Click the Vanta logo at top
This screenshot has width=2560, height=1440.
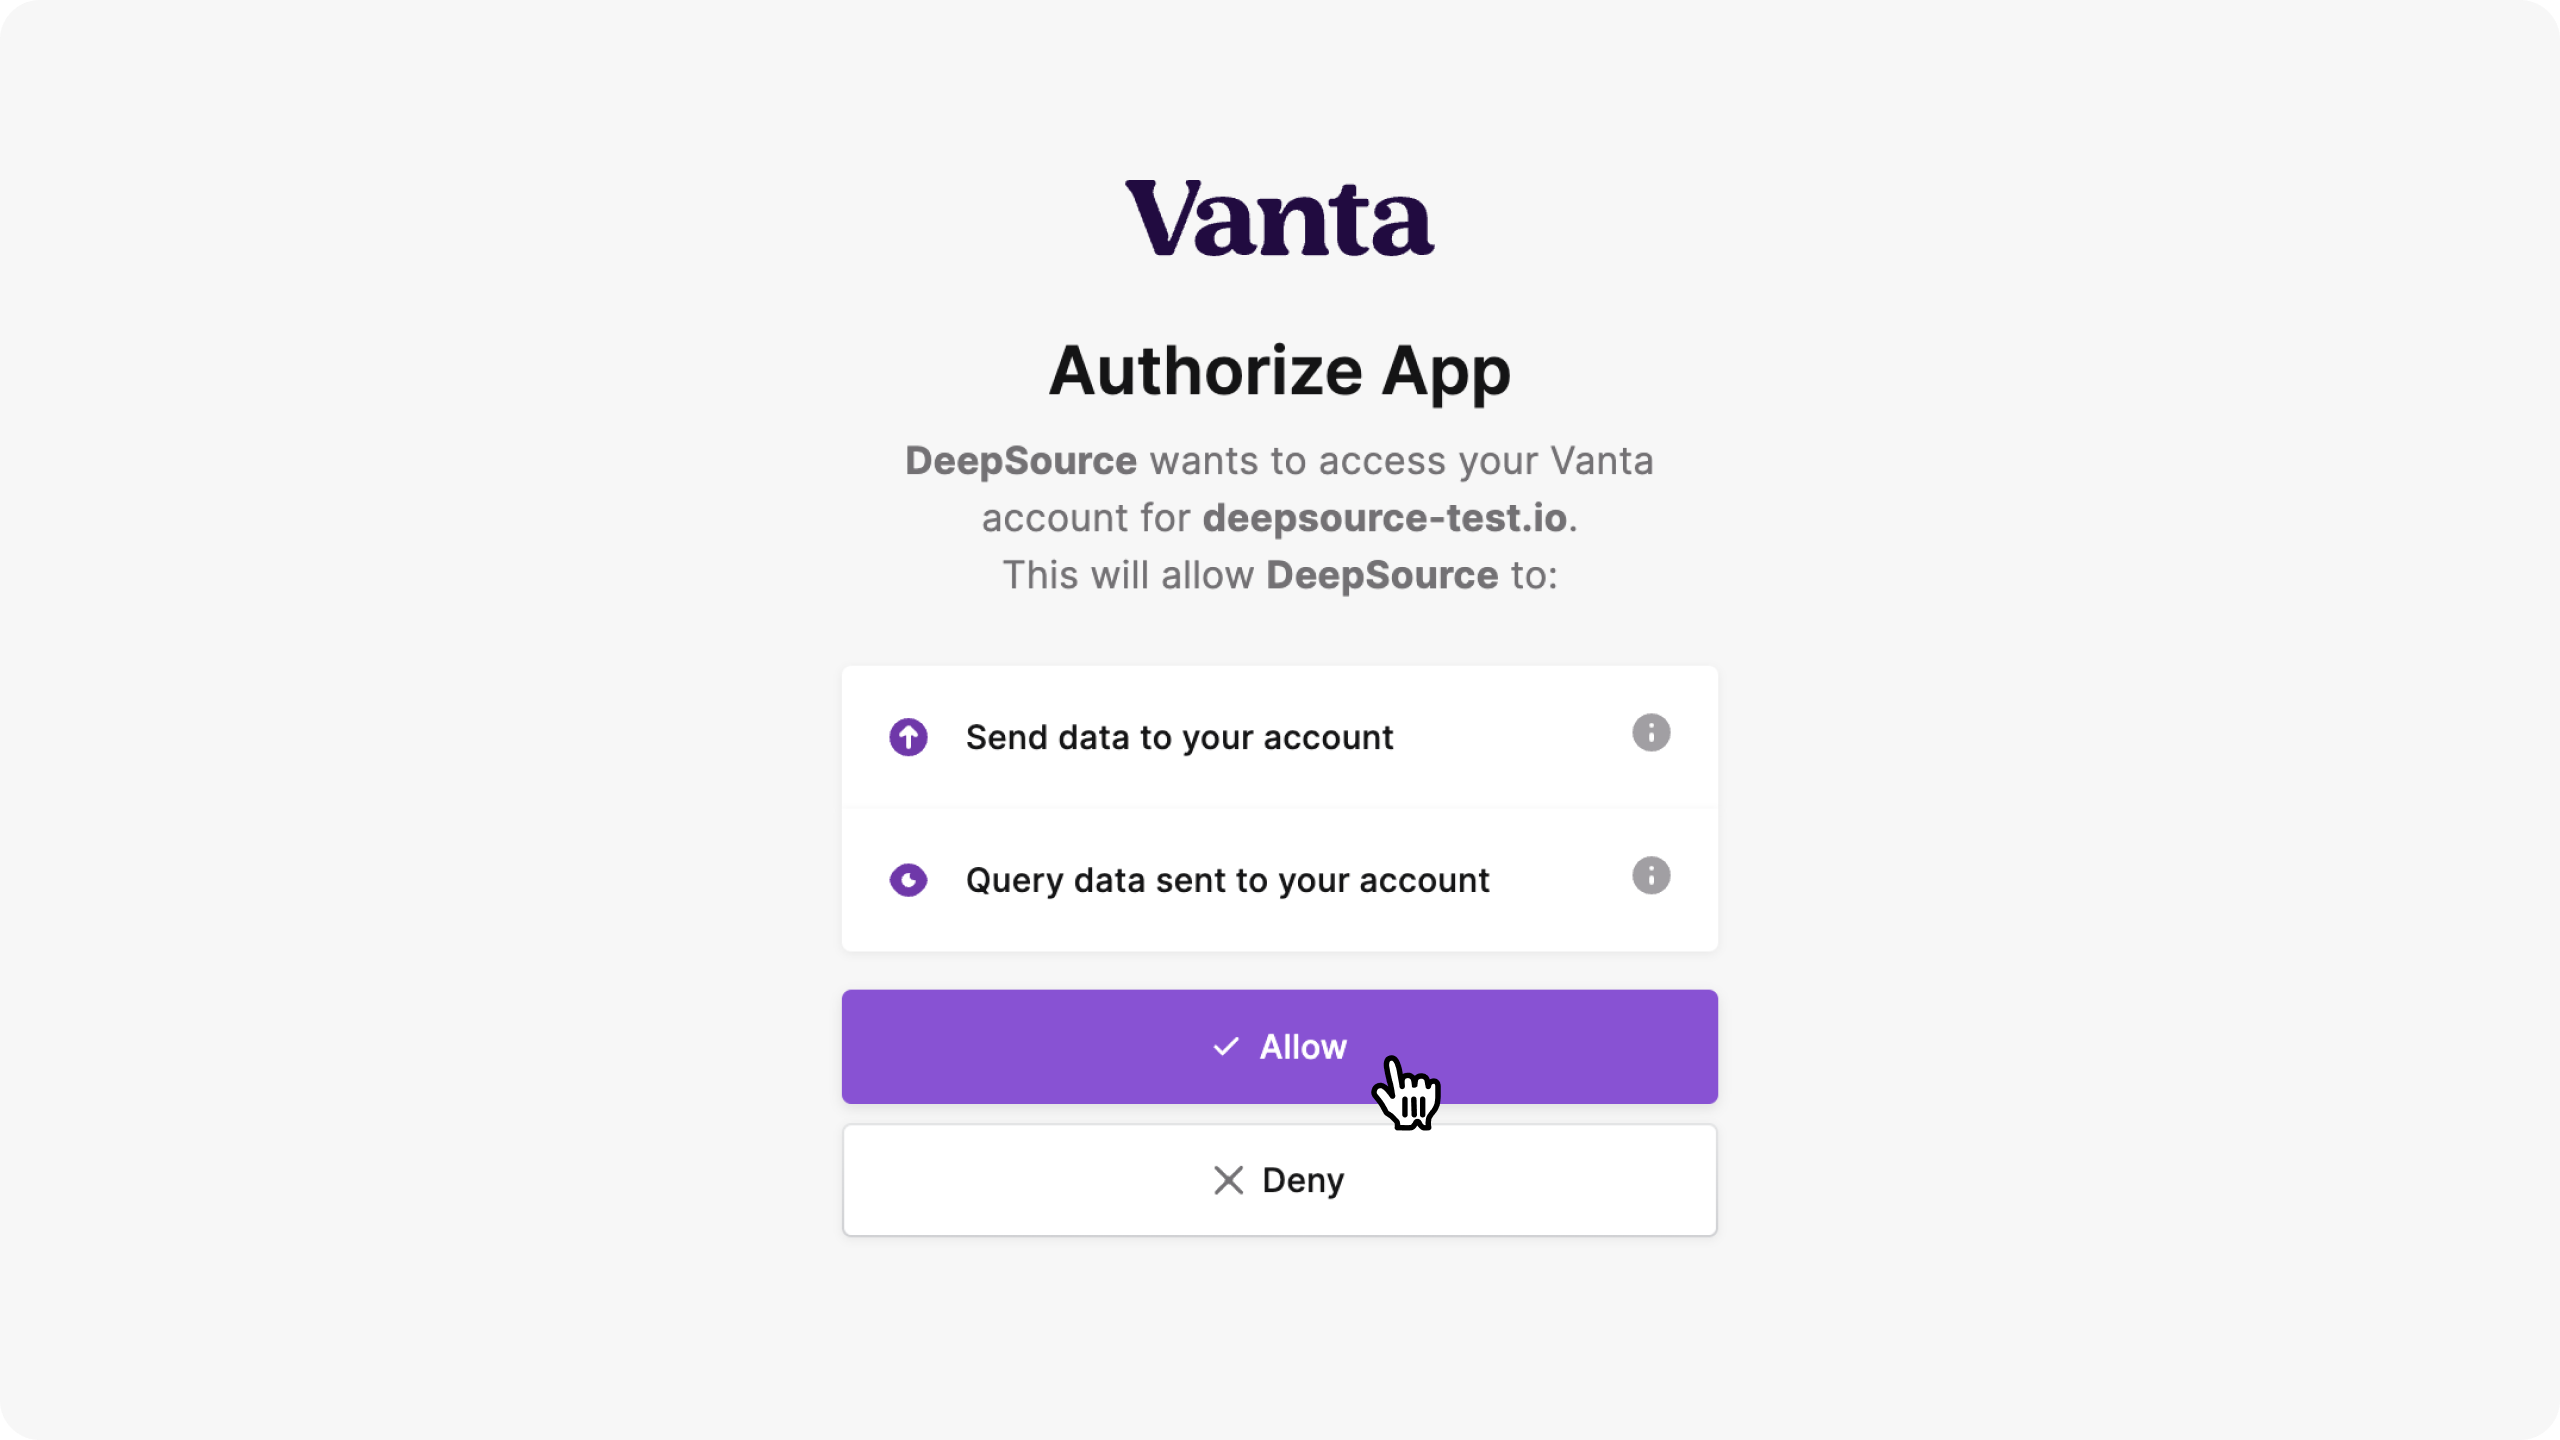(1279, 218)
